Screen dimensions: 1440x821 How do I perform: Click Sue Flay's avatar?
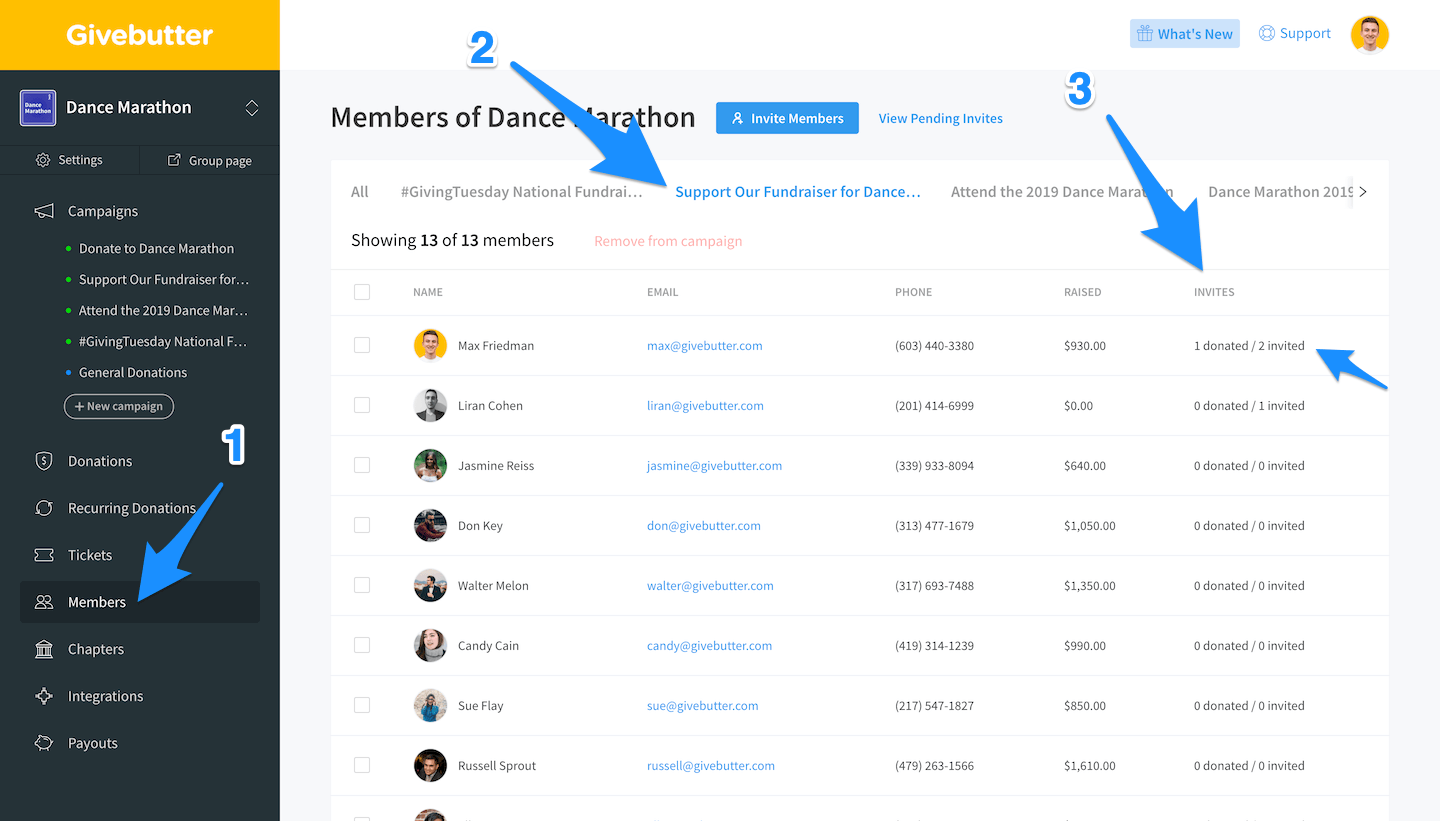[x=430, y=705]
